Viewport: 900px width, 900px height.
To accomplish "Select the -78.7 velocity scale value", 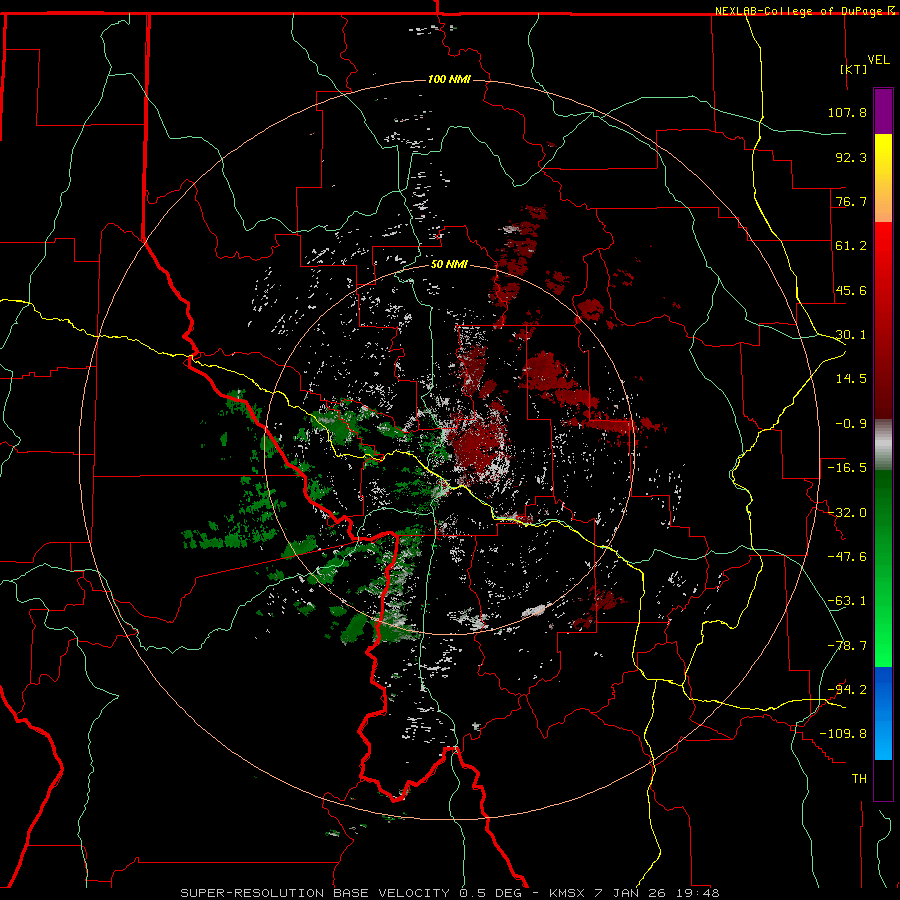I will pyautogui.click(x=847, y=646).
